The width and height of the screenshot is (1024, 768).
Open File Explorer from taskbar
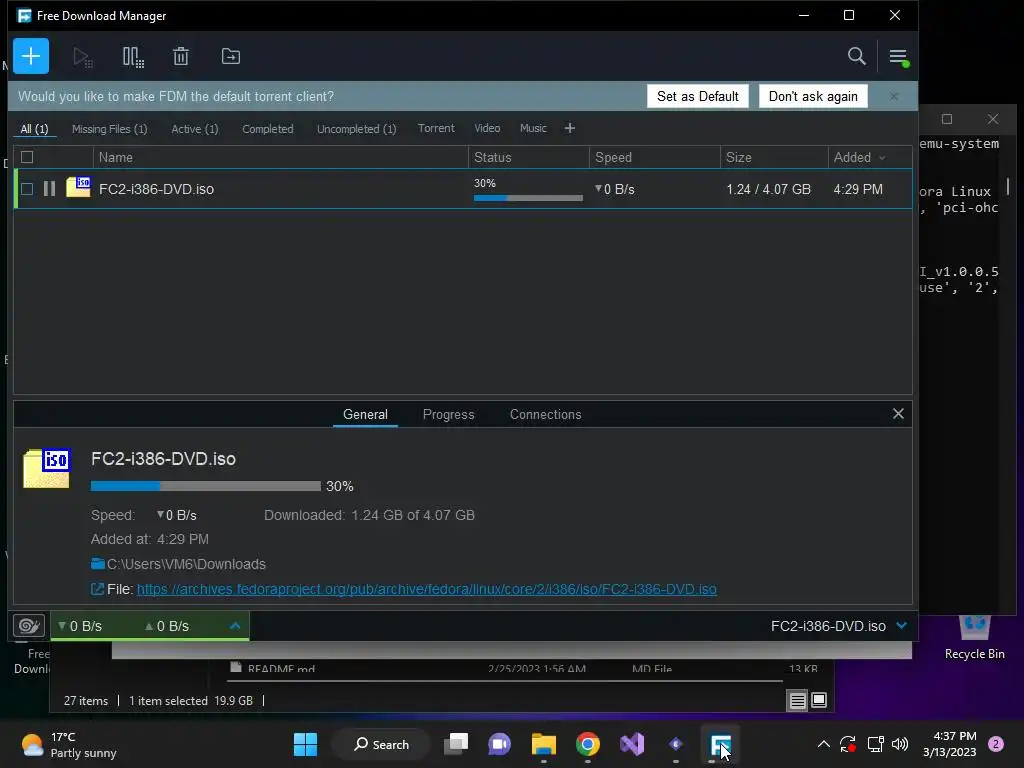543,744
